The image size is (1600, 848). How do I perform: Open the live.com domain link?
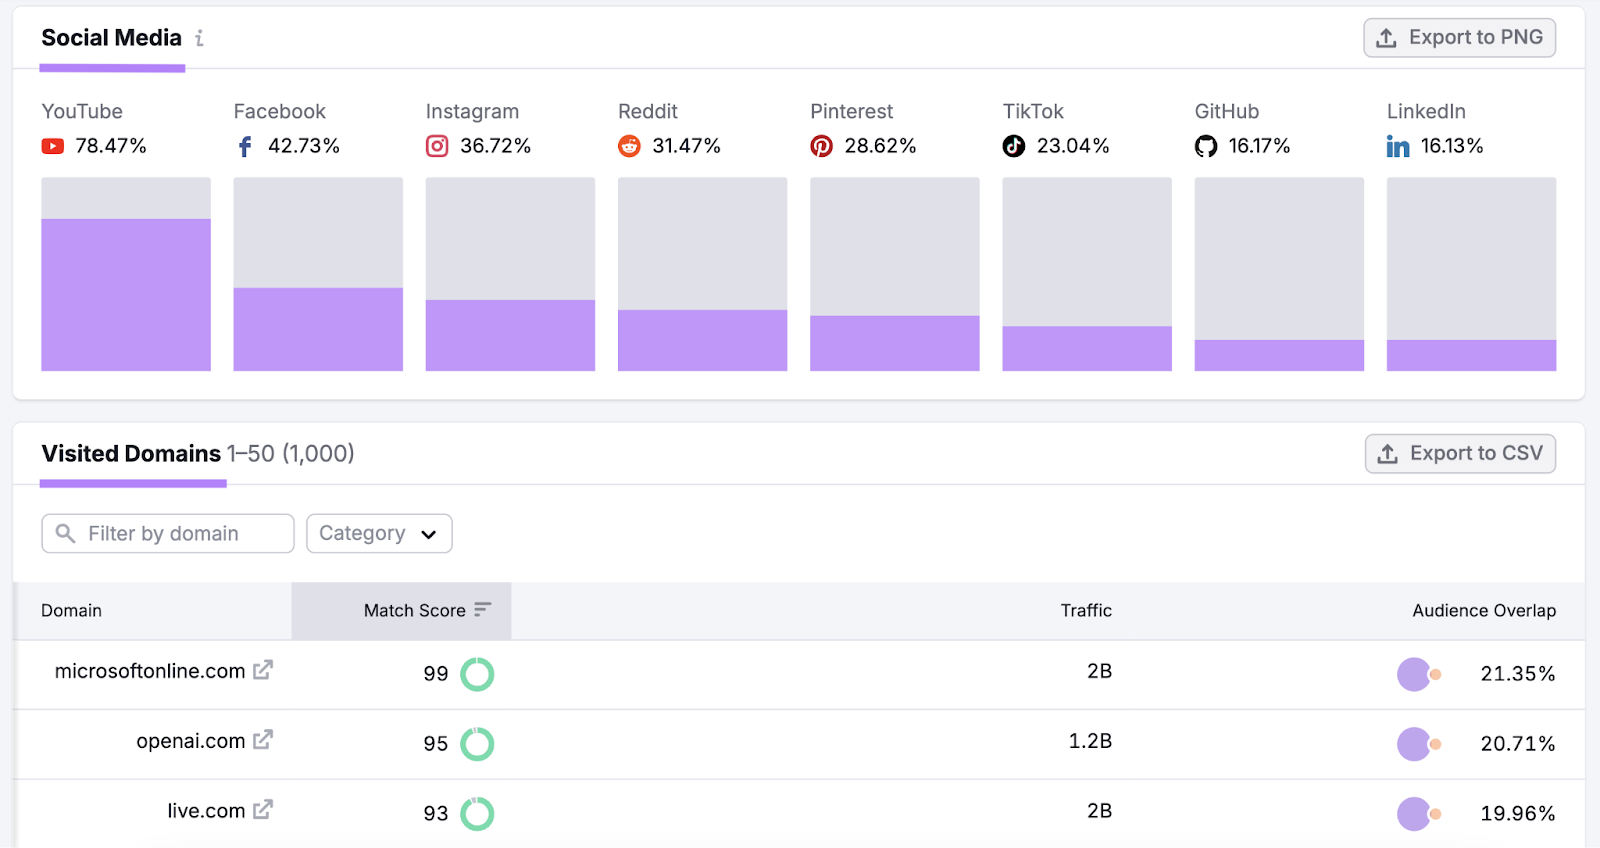point(206,811)
